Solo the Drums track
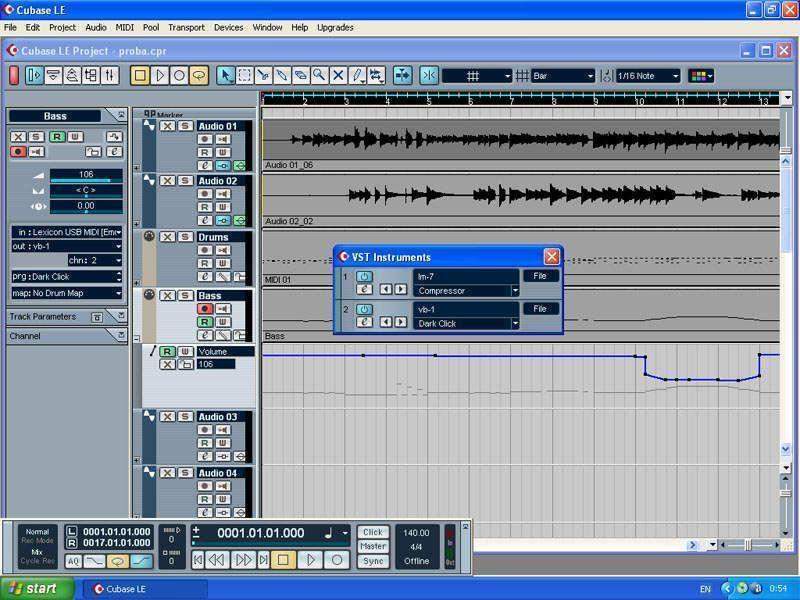This screenshot has width=800, height=600. [x=184, y=237]
